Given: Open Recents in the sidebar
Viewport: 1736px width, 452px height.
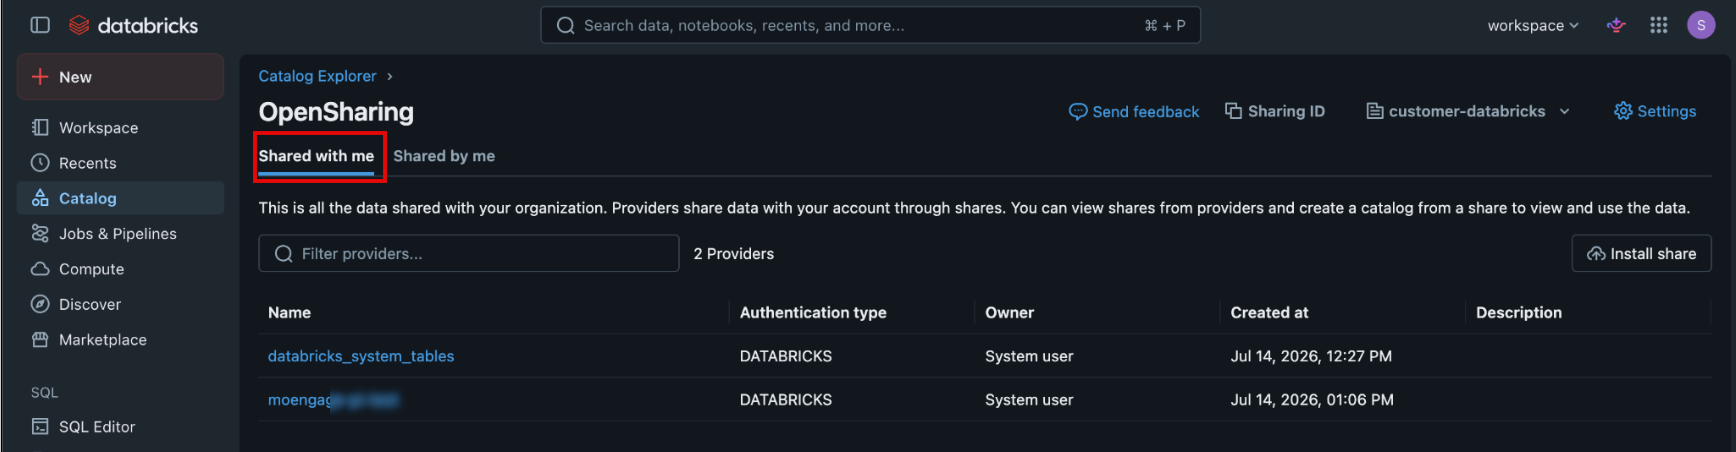Looking at the screenshot, I should (x=121, y=162).
